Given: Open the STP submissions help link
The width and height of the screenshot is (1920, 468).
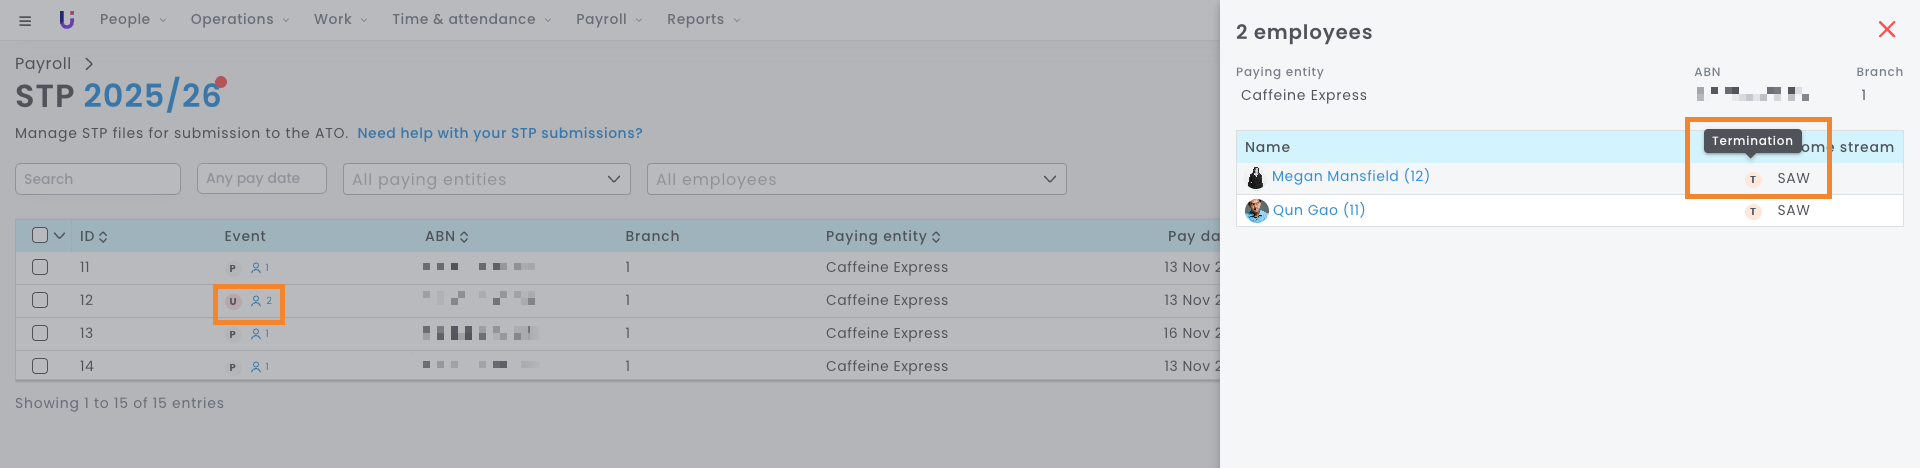Looking at the screenshot, I should click(x=499, y=133).
